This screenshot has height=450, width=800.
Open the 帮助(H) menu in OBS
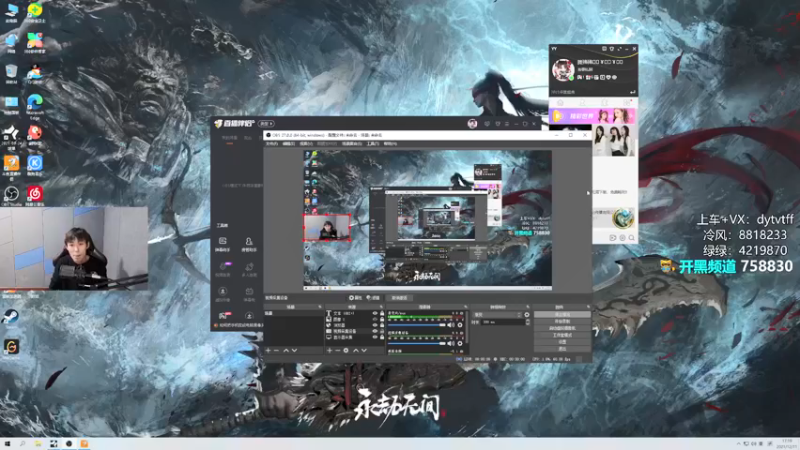point(390,144)
